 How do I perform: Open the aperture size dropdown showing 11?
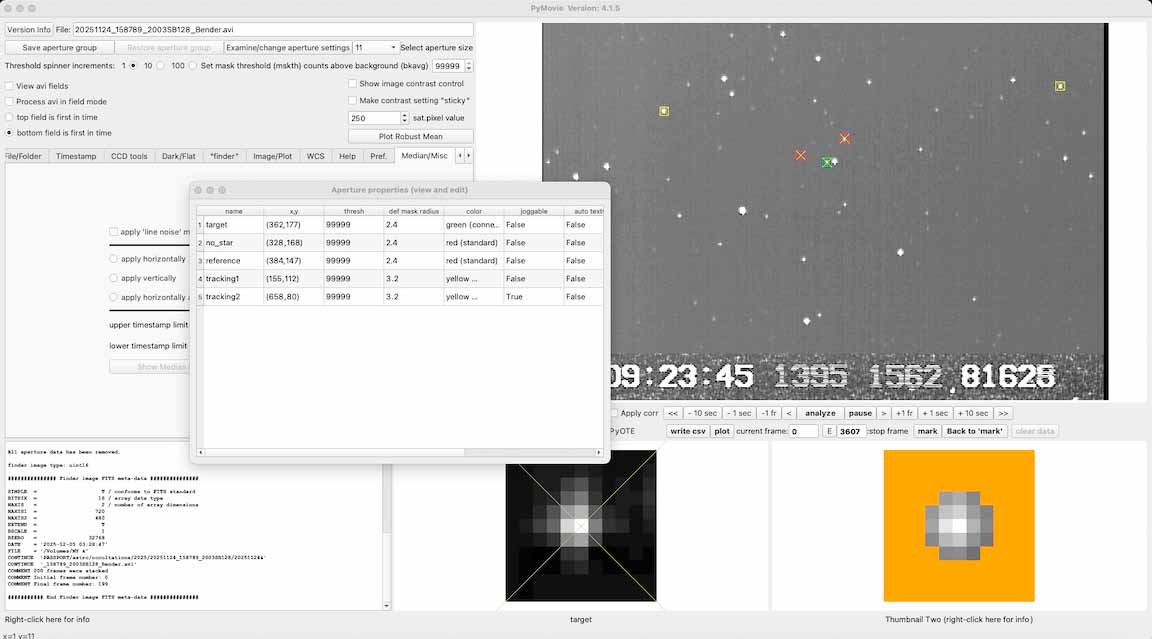(375, 47)
